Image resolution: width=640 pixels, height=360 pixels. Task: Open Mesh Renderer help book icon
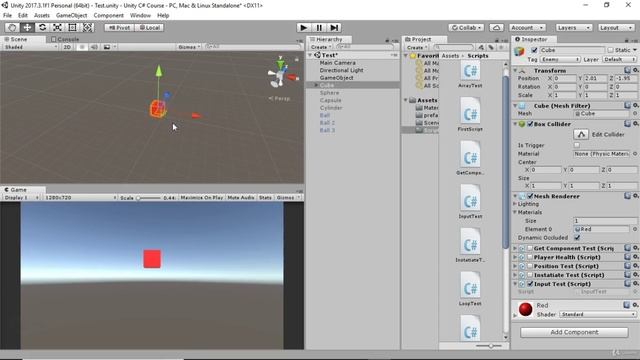[627, 196]
